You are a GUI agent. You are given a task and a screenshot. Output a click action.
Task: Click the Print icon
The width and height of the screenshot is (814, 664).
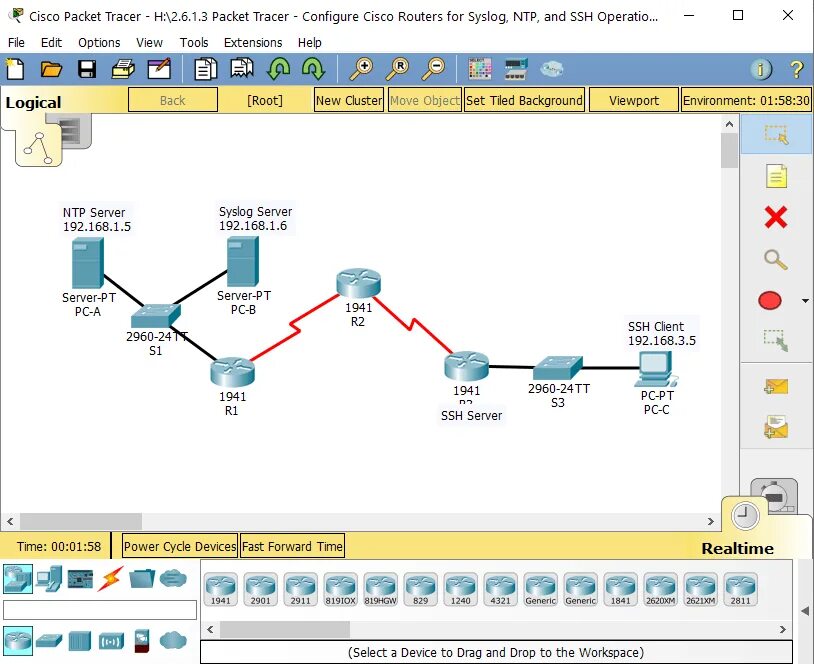coord(123,69)
